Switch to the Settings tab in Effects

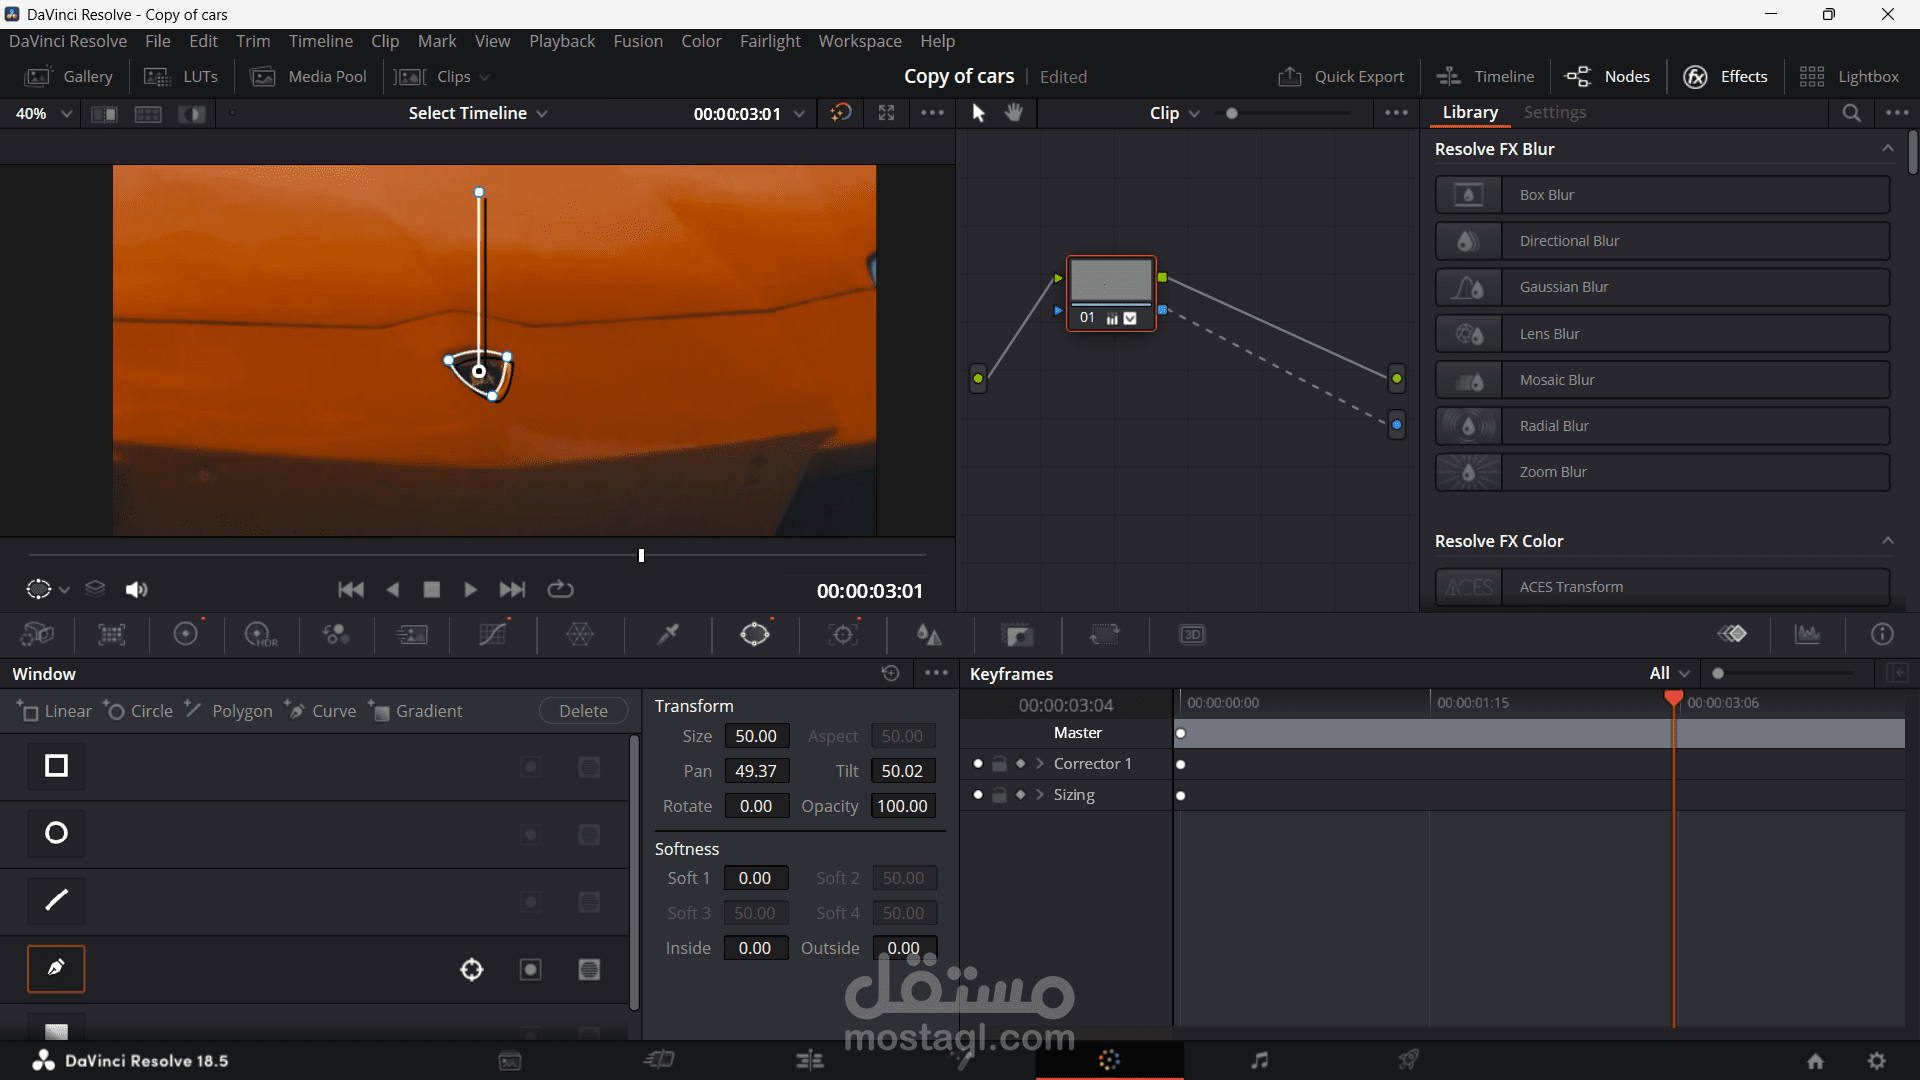(x=1554, y=112)
